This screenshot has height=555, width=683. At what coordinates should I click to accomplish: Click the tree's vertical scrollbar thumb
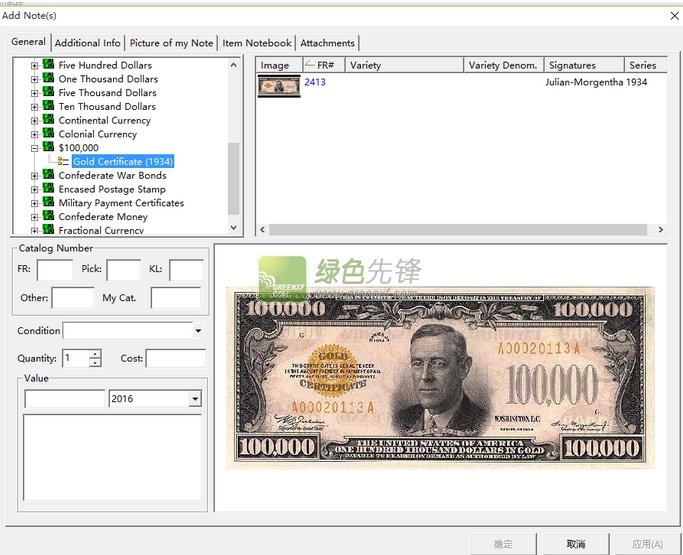[x=233, y=179]
